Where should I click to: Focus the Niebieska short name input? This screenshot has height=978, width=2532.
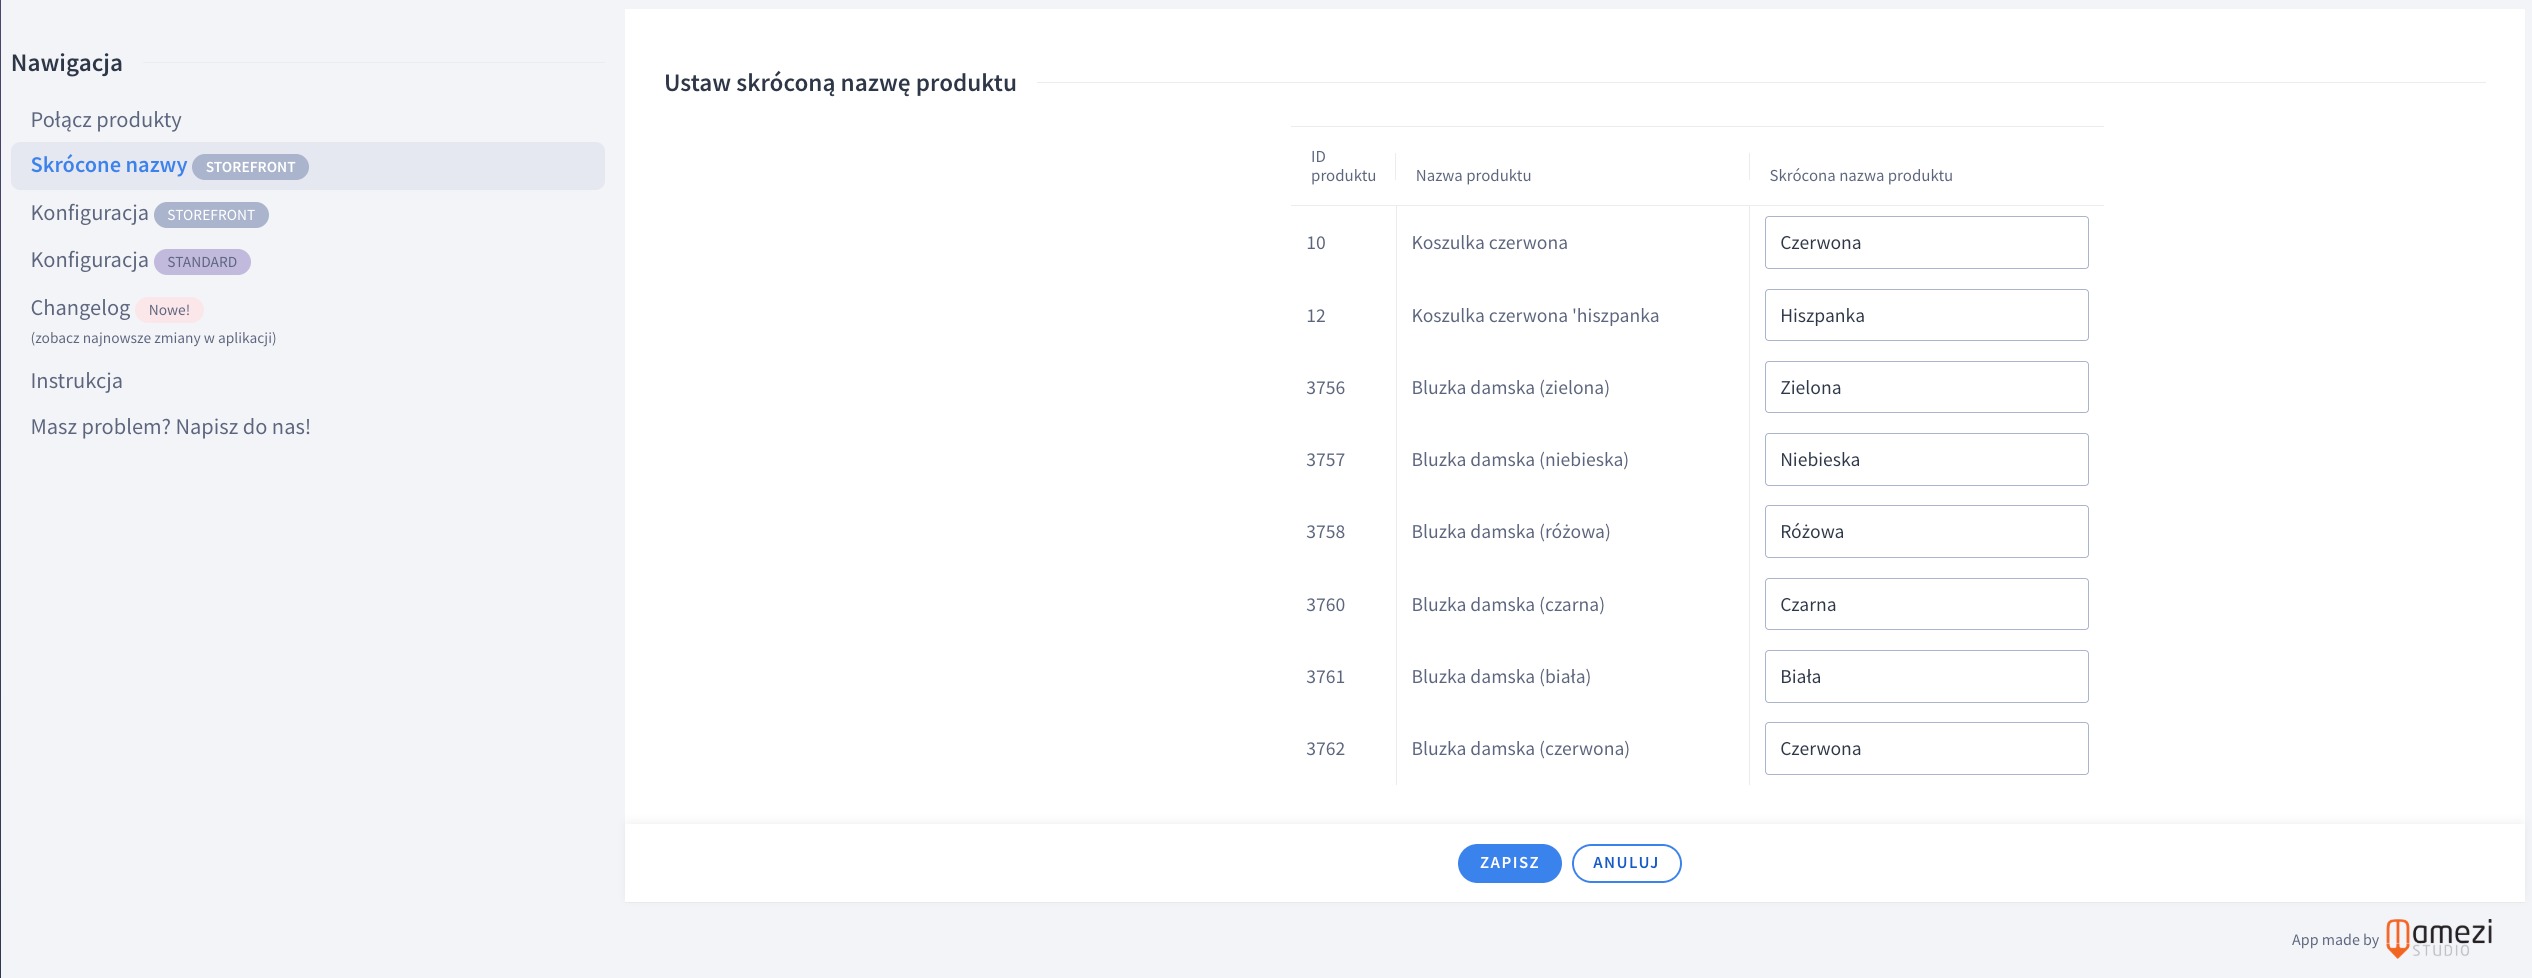click(x=1925, y=460)
